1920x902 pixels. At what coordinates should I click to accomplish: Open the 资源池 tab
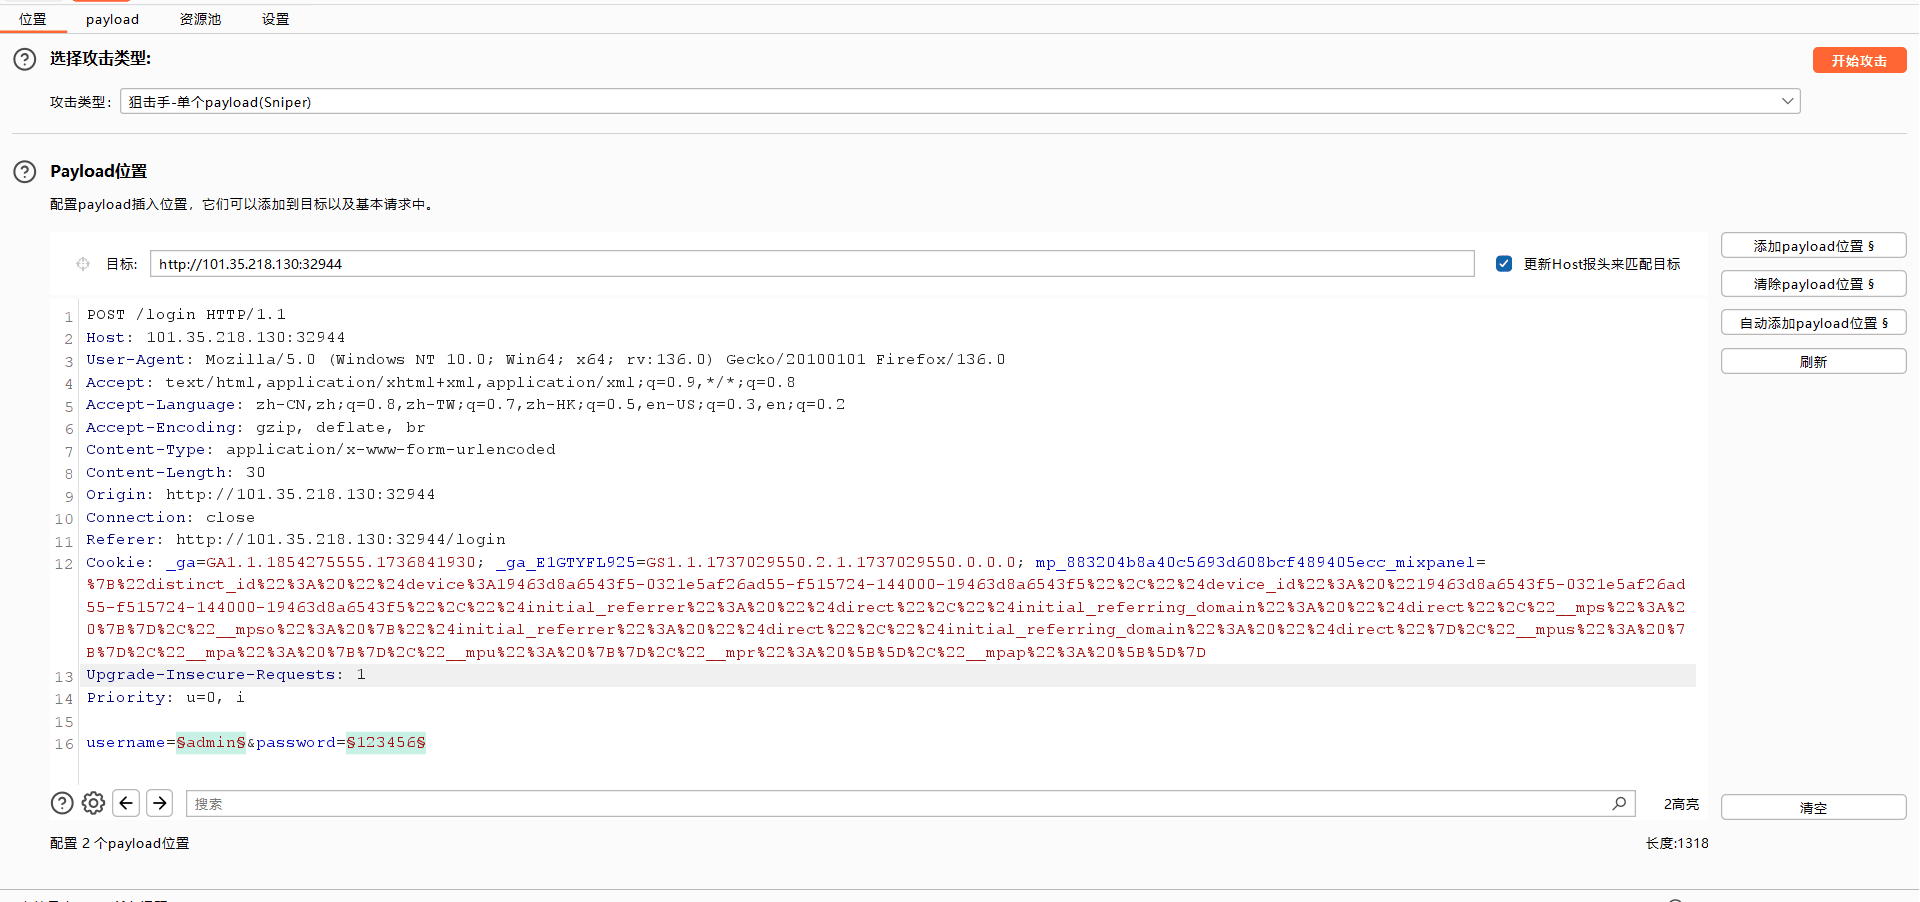[x=200, y=19]
